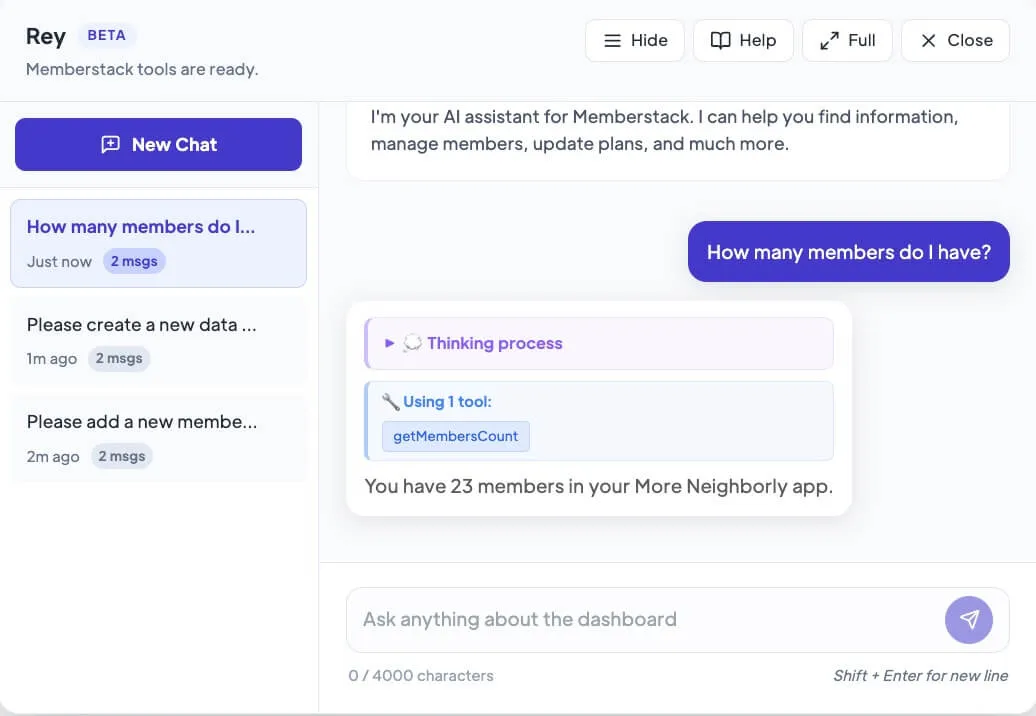
Task: Open the Help documentation
Action: pos(743,40)
